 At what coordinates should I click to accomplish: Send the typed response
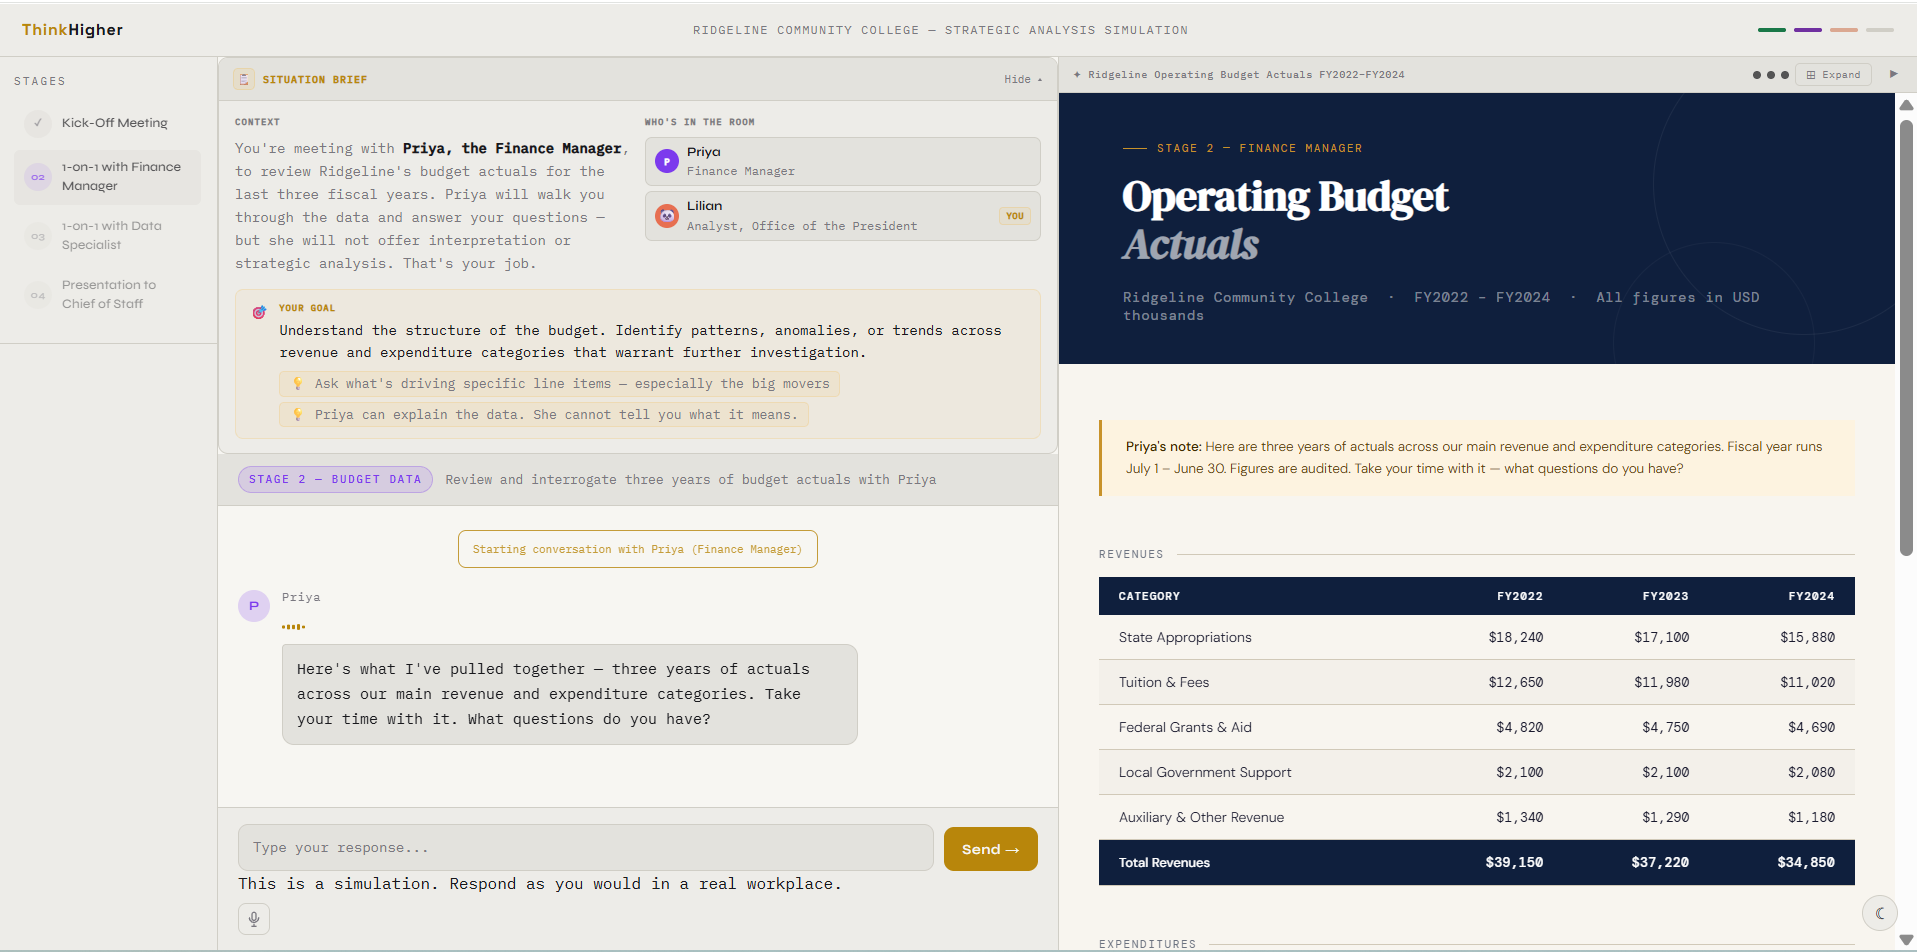[x=990, y=849]
